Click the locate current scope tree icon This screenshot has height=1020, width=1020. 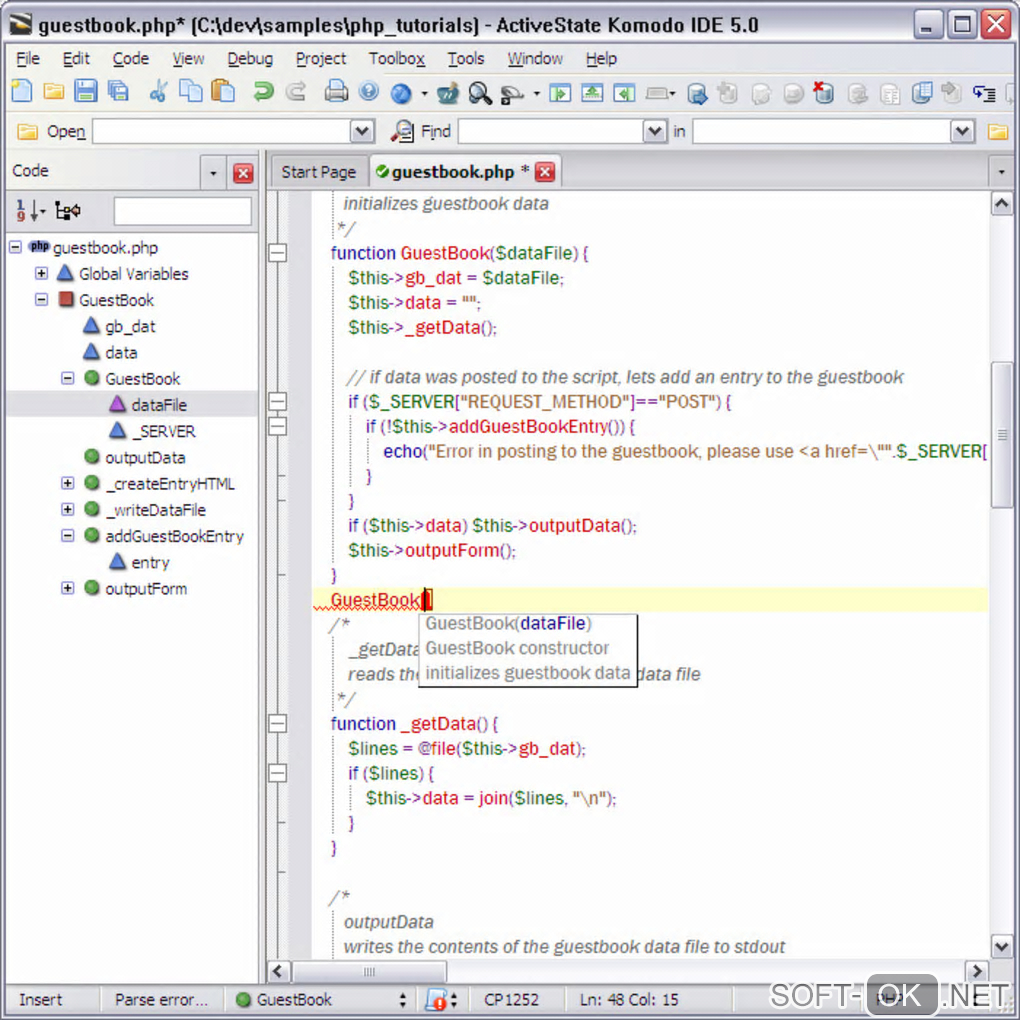click(x=68, y=211)
